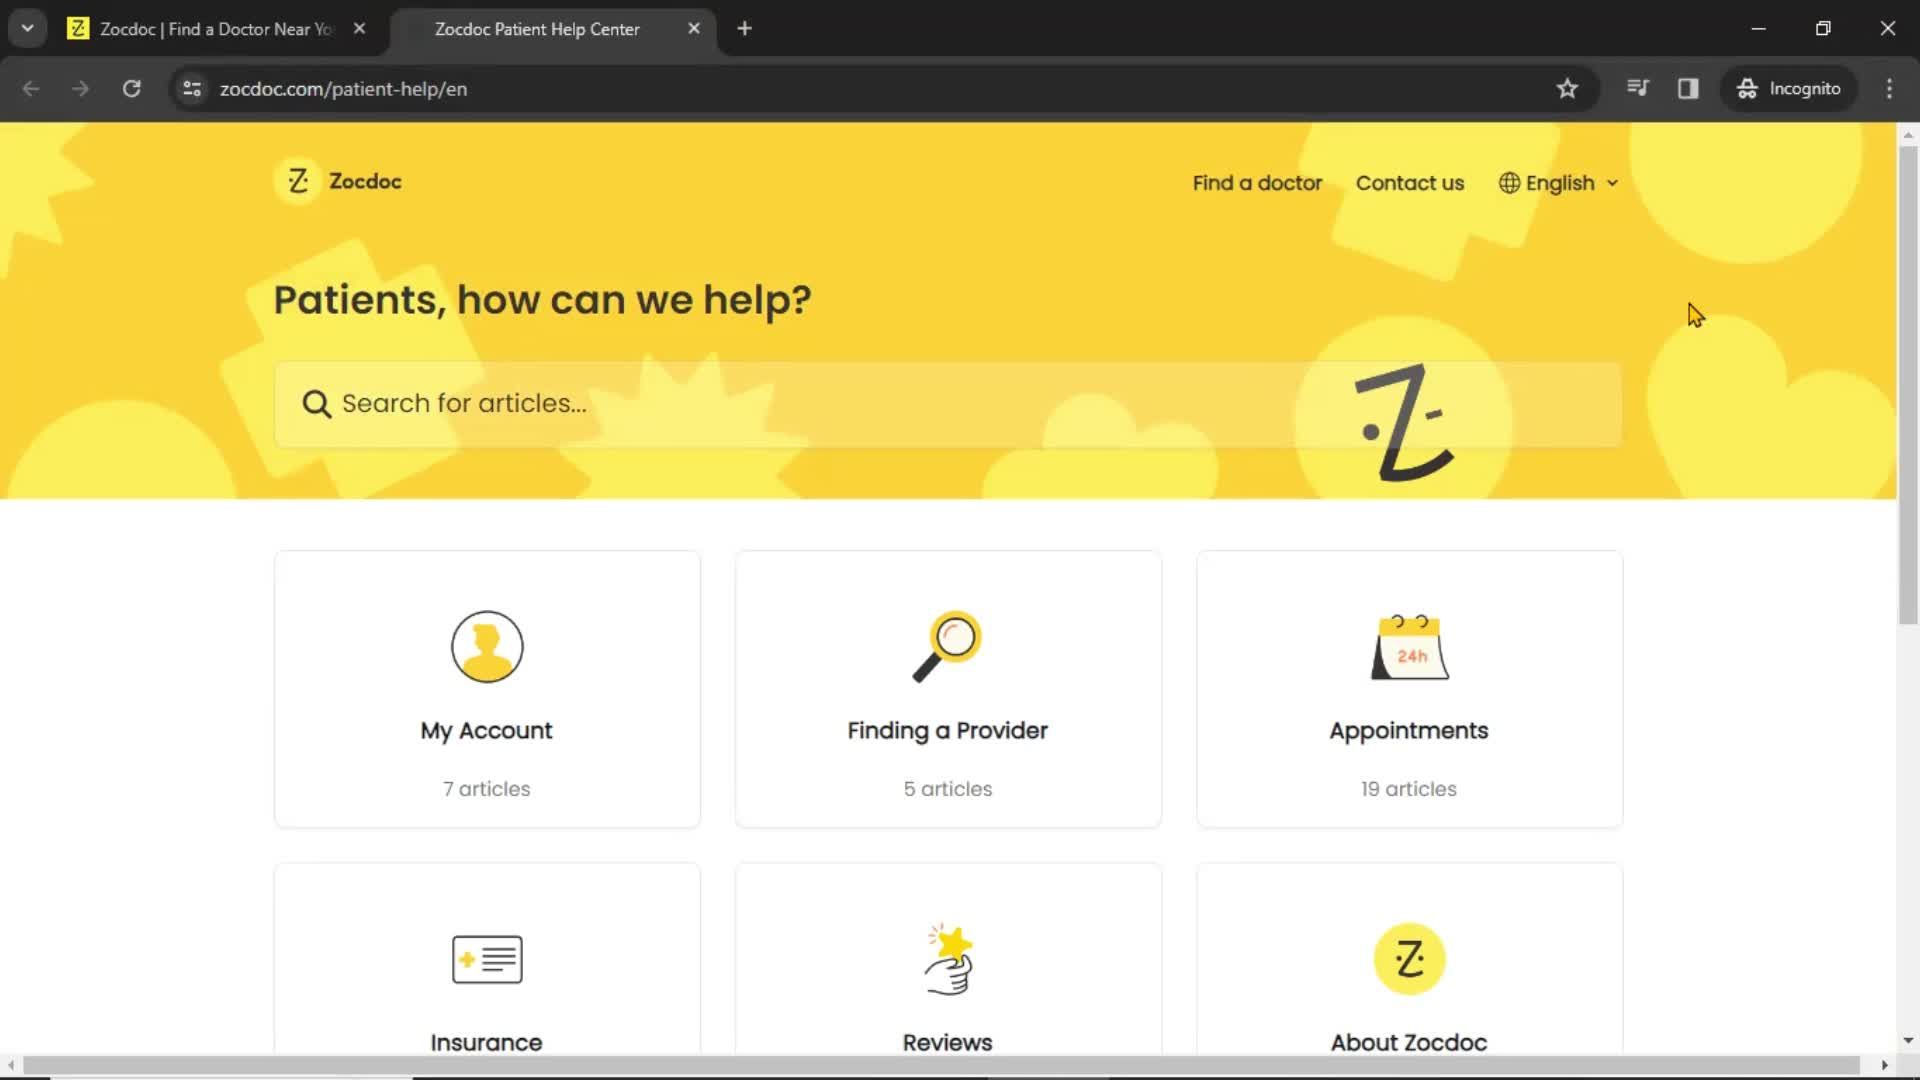Click the browser forward arrow

pyautogui.click(x=81, y=89)
